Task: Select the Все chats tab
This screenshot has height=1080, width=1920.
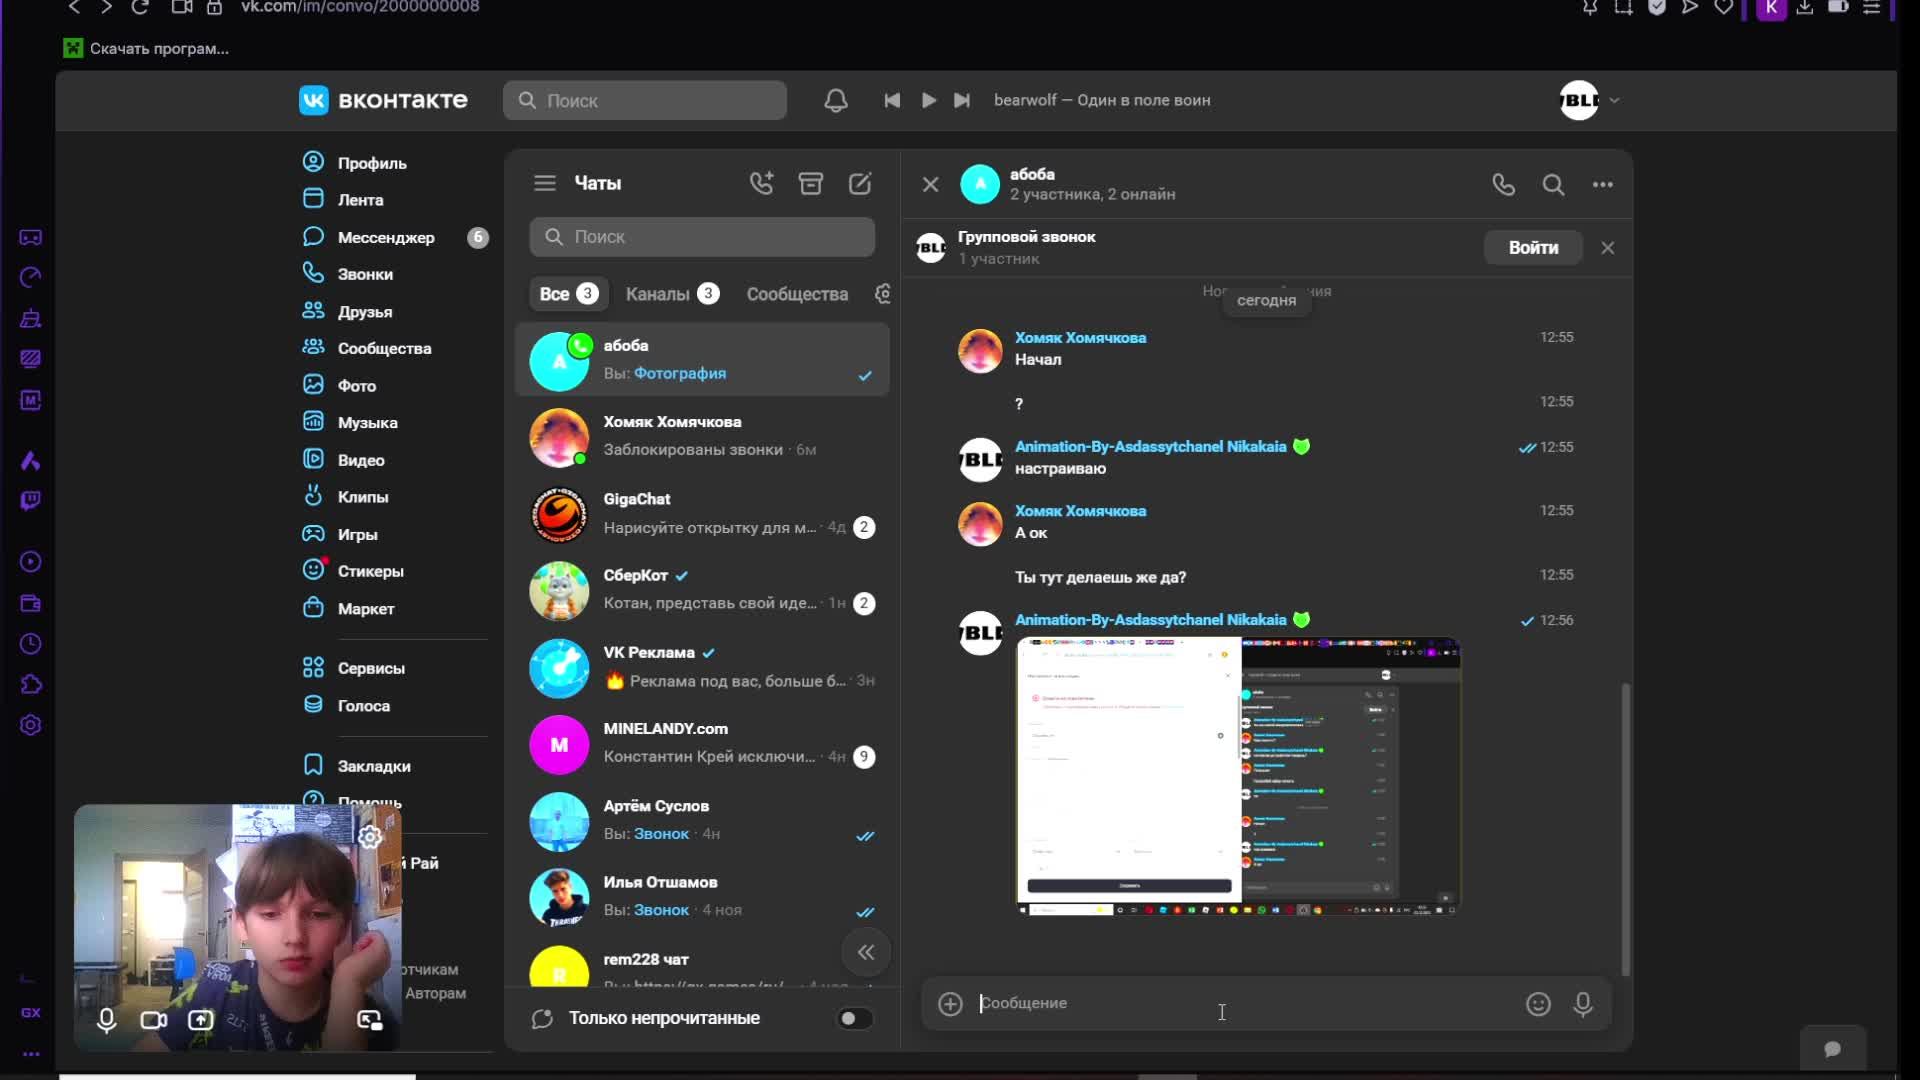Action: 568,294
